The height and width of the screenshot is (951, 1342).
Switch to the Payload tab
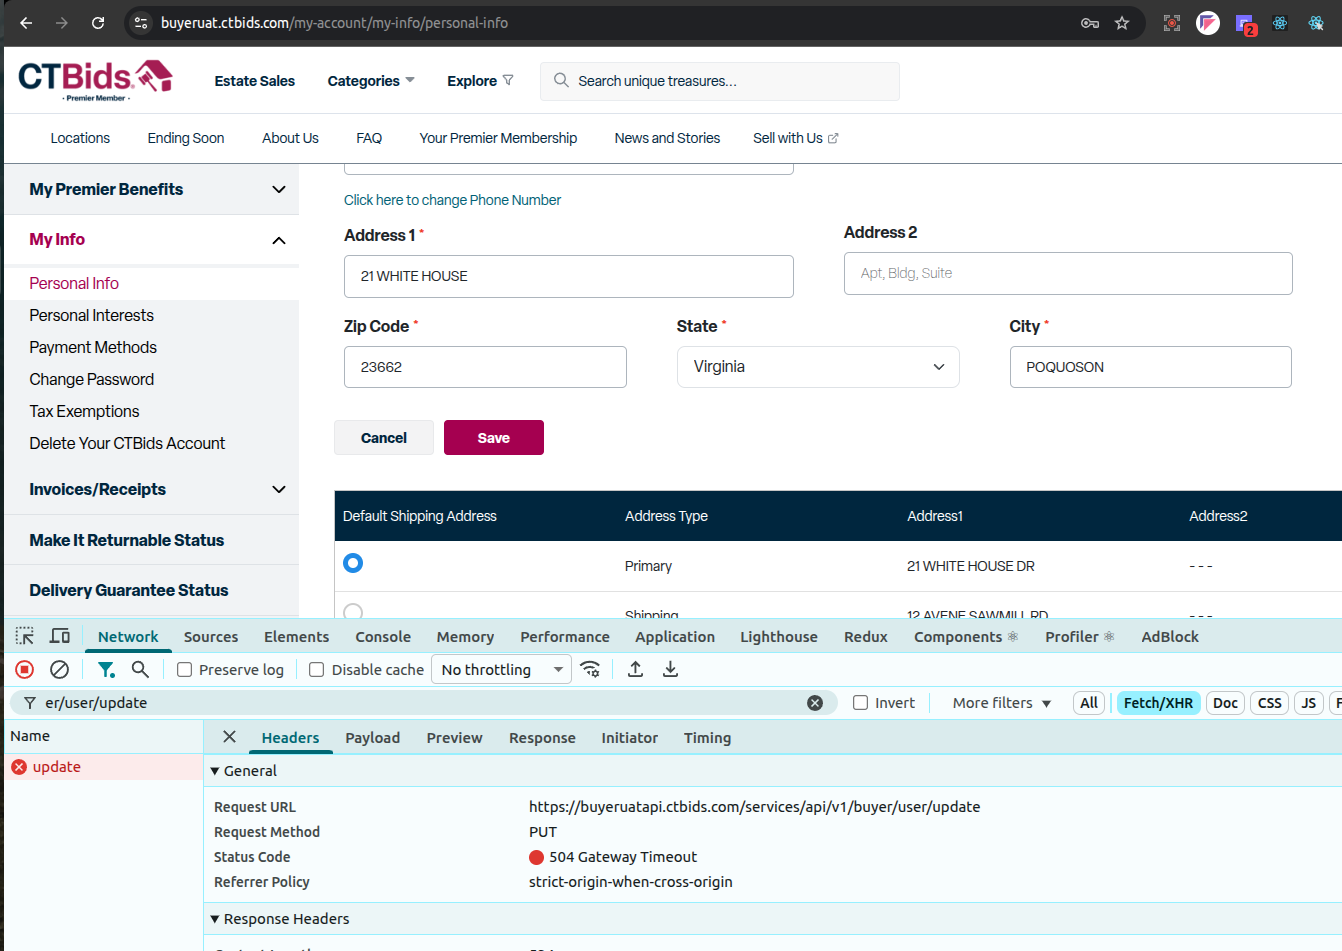click(373, 738)
